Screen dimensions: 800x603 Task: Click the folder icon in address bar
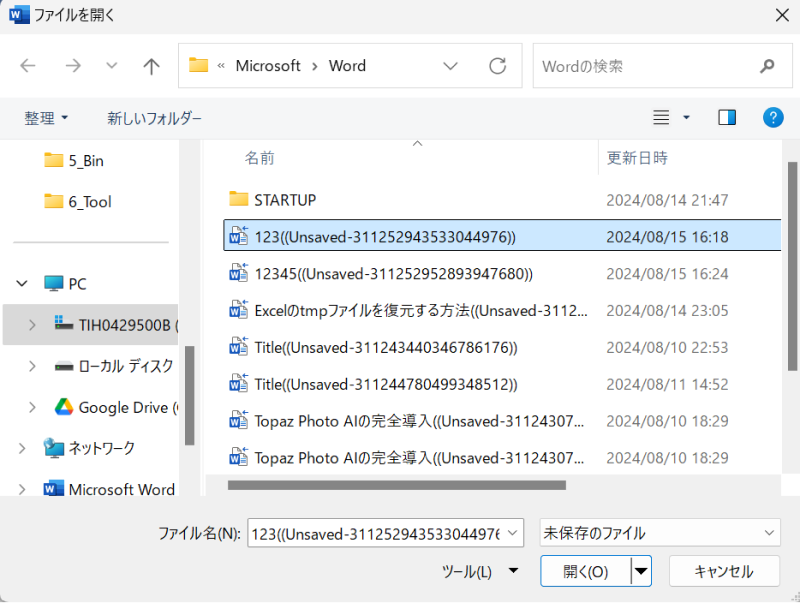coord(198,65)
